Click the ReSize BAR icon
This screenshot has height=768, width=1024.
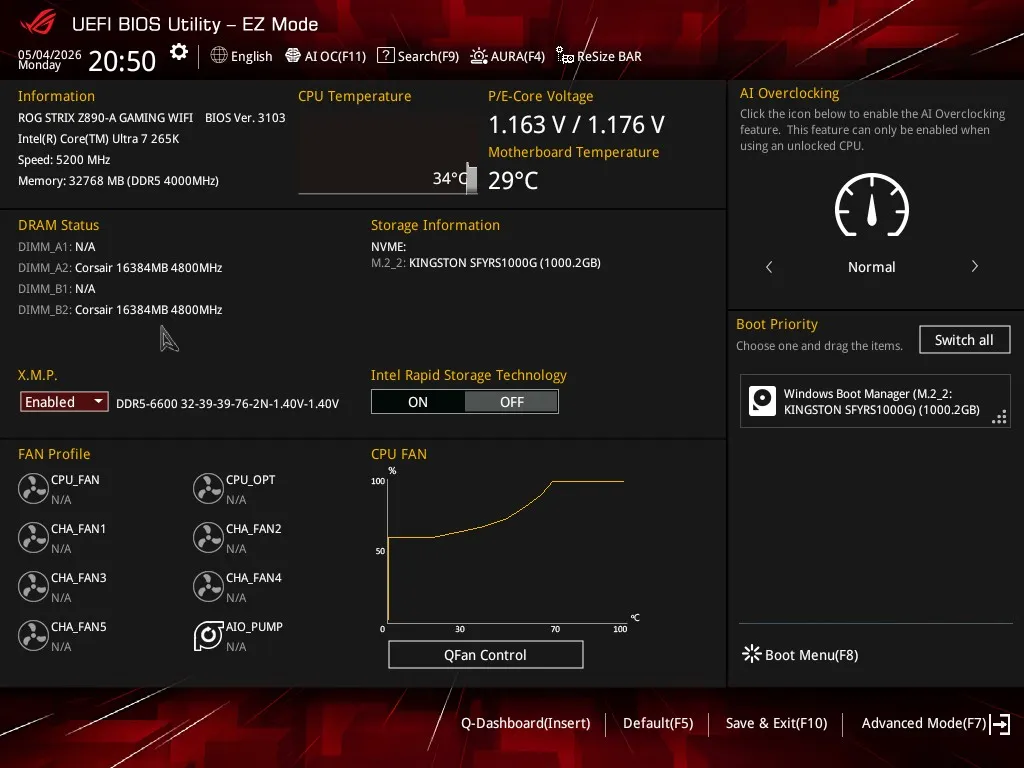coord(565,56)
